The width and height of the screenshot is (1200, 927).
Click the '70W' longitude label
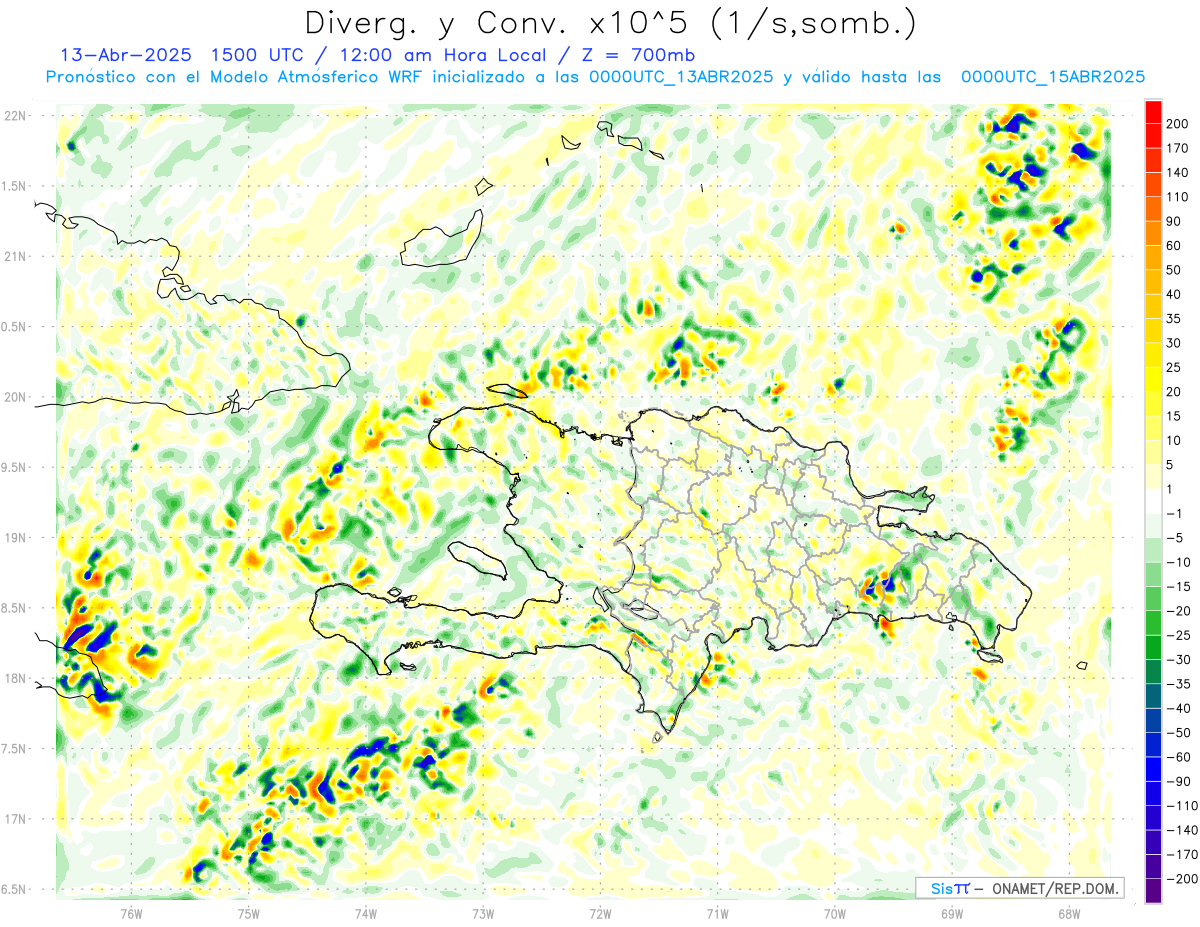[x=834, y=914]
